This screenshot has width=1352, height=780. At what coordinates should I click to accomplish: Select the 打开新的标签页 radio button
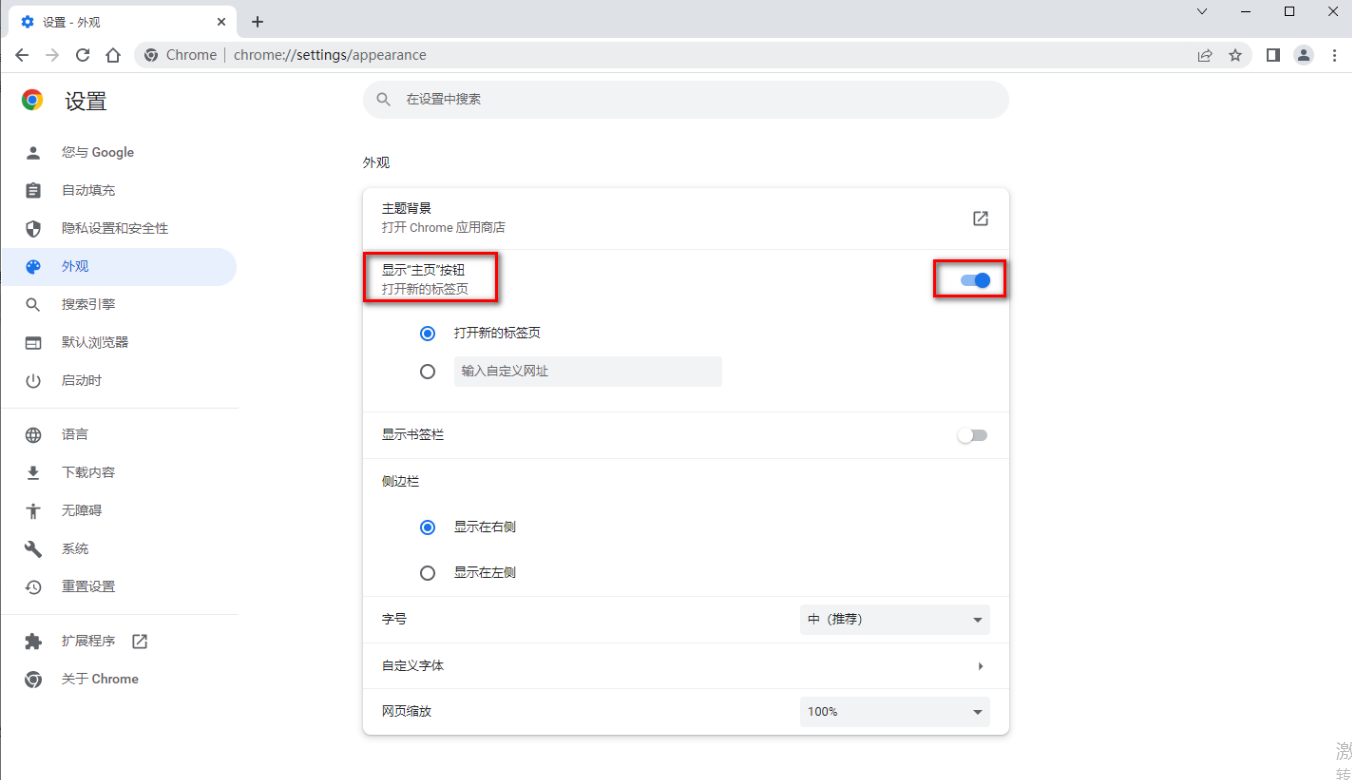[428, 333]
